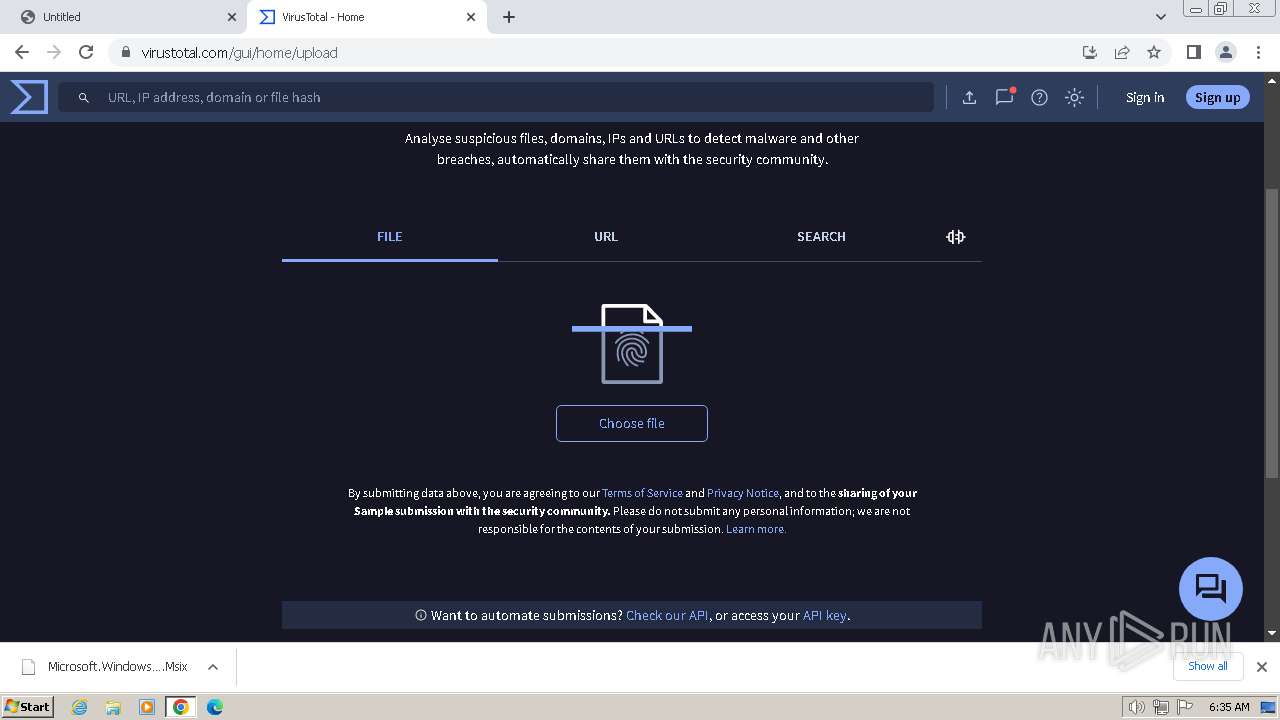This screenshot has height=720, width=1280.
Task: Open the media player taskbar icon
Action: coord(147,707)
